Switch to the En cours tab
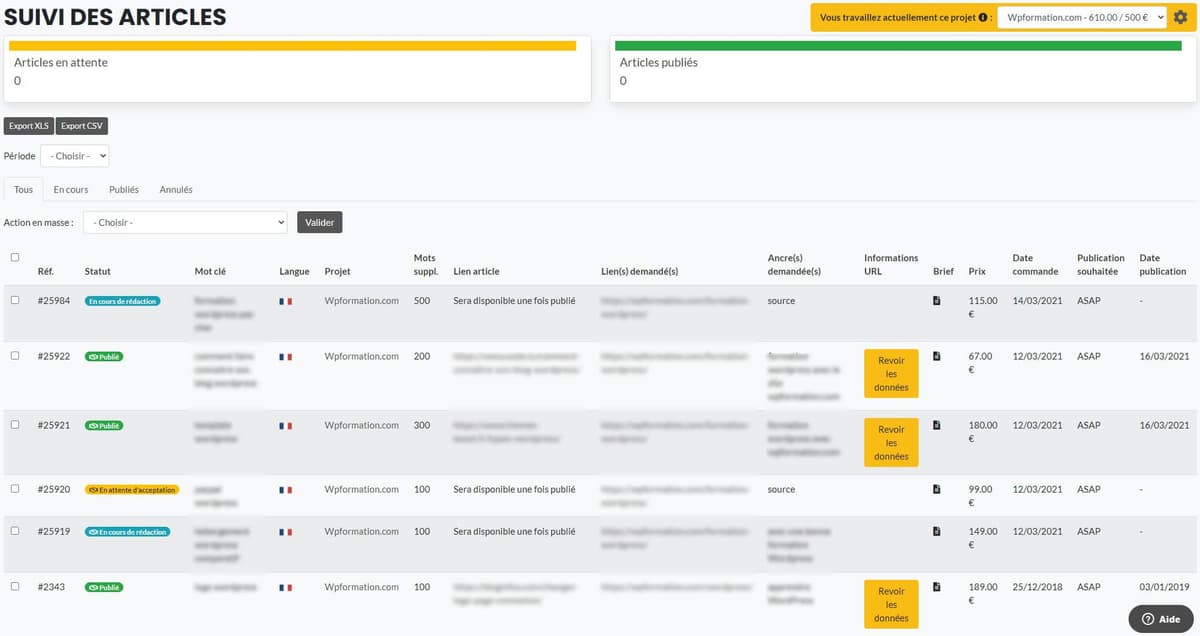This screenshot has width=1200, height=636. pos(71,189)
